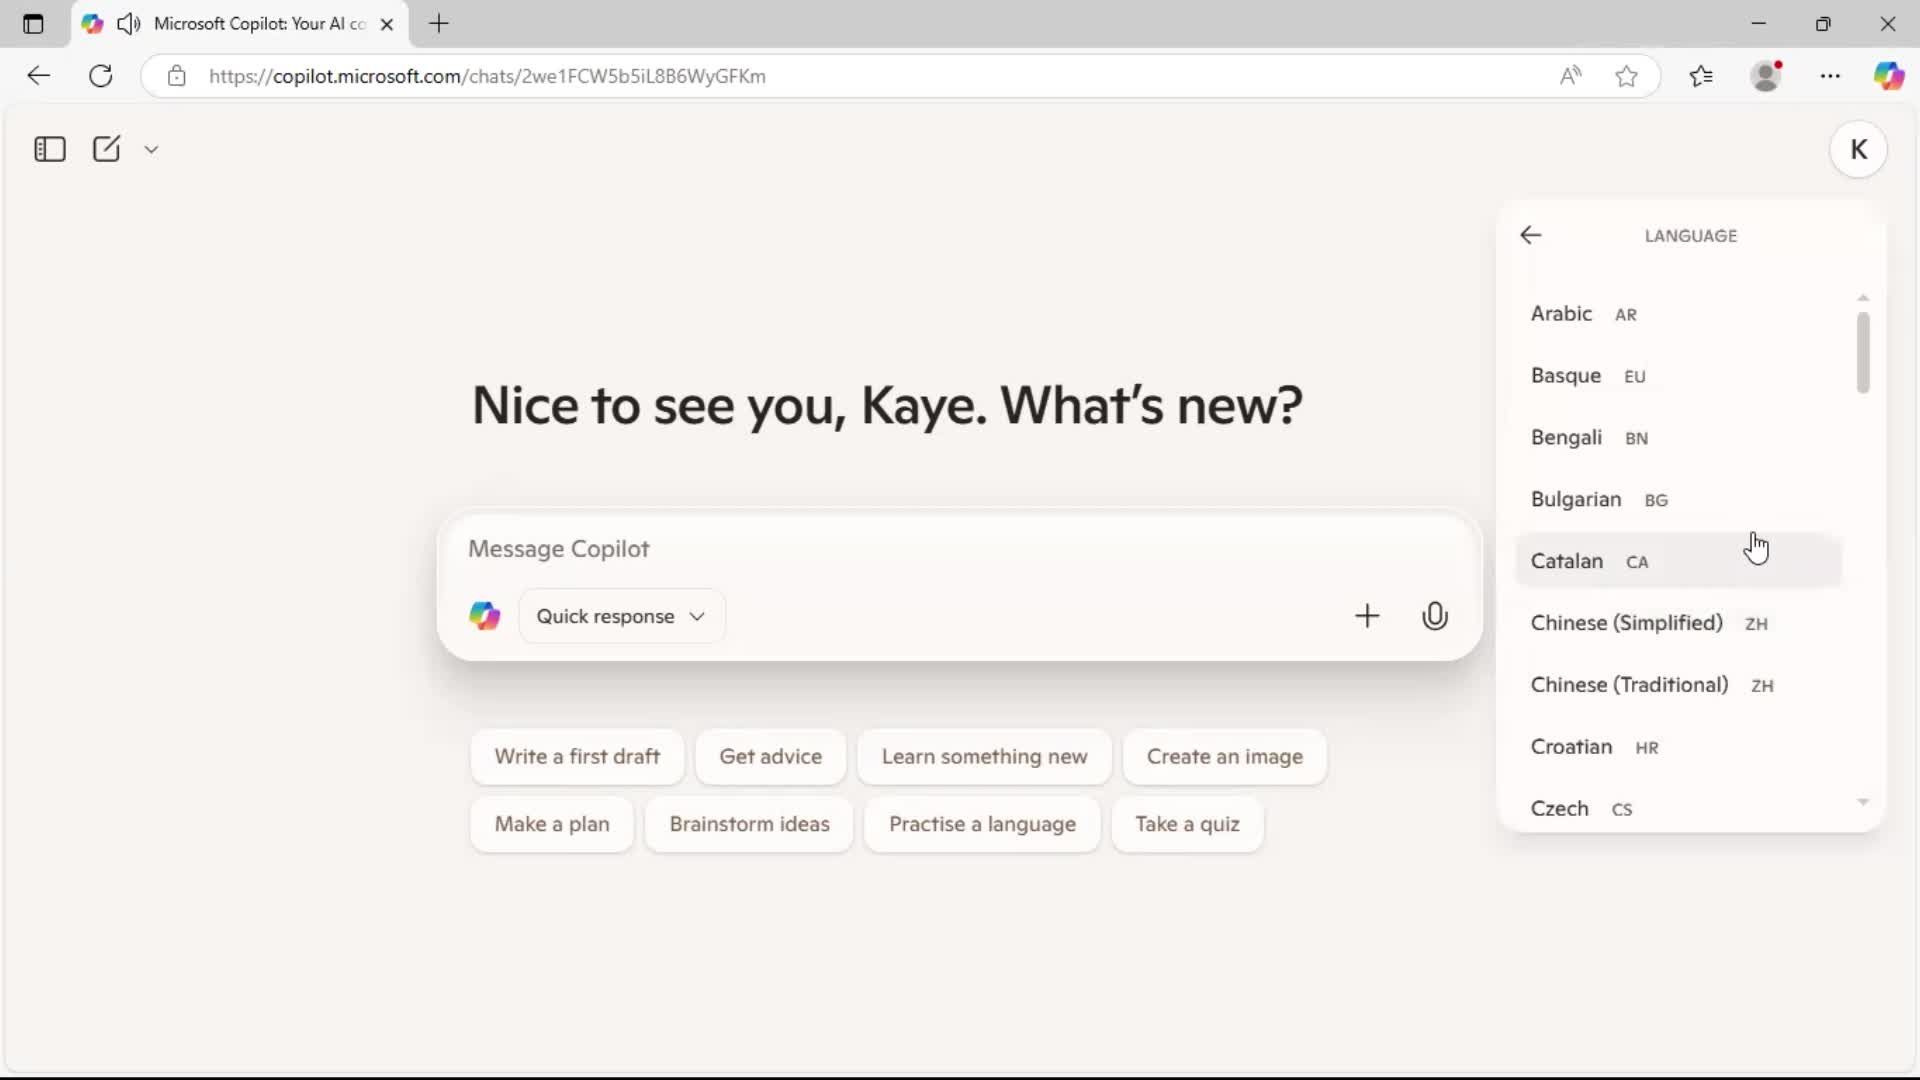Viewport: 1920px width, 1080px height.
Task: Select Arabic language
Action: 1678,314
